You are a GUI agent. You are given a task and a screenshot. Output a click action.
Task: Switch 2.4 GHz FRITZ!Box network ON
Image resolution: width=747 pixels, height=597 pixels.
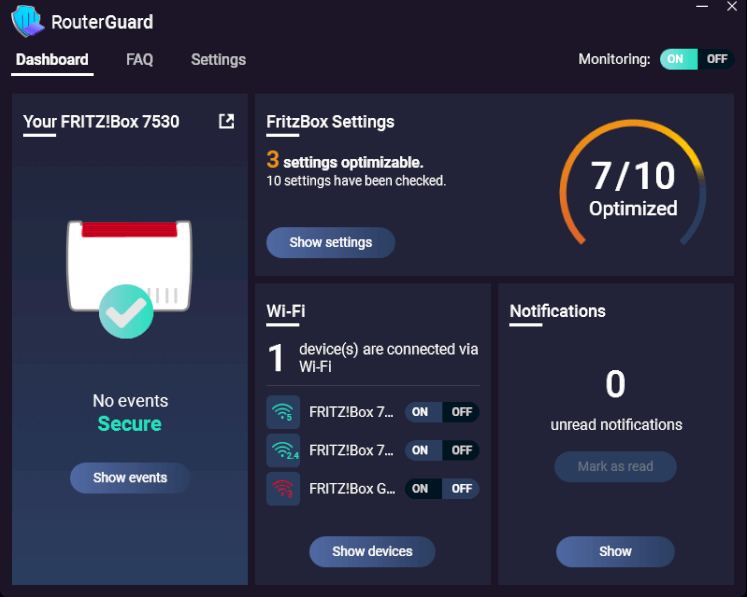[423, 450]
